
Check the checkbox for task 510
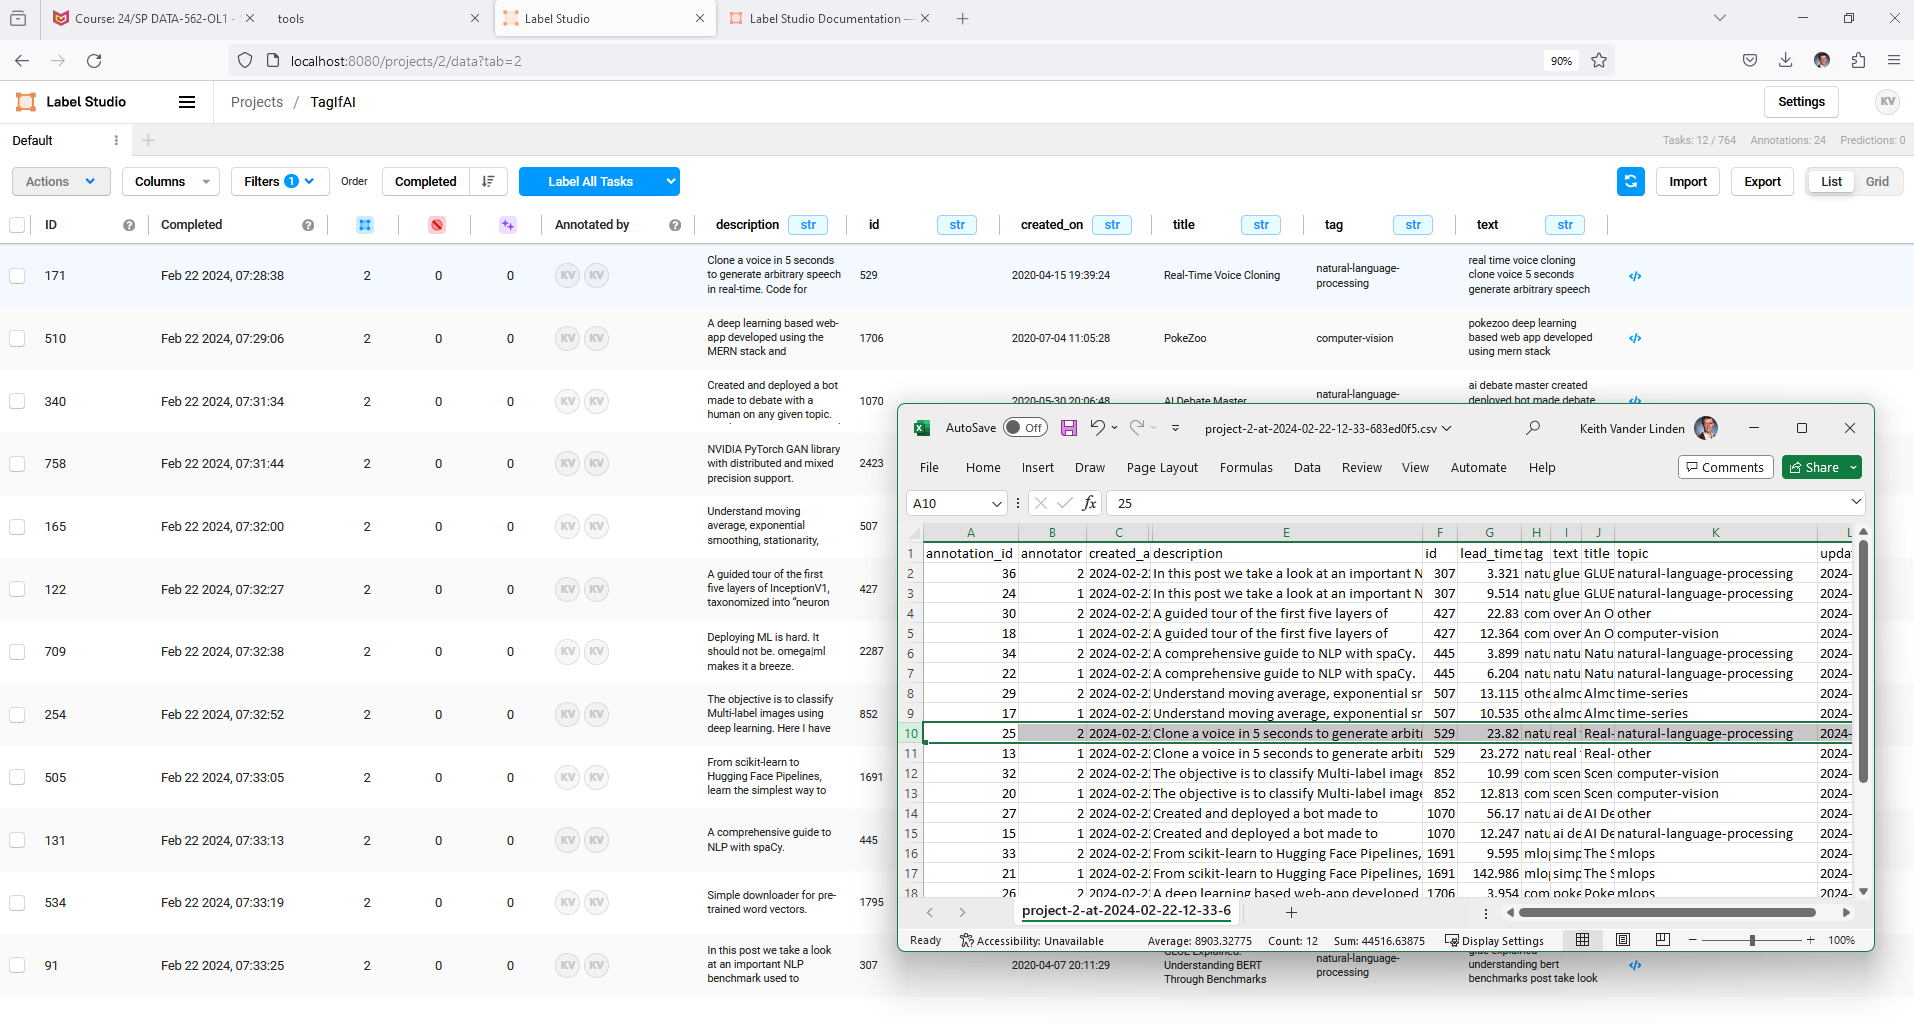(x=17, y=339)
